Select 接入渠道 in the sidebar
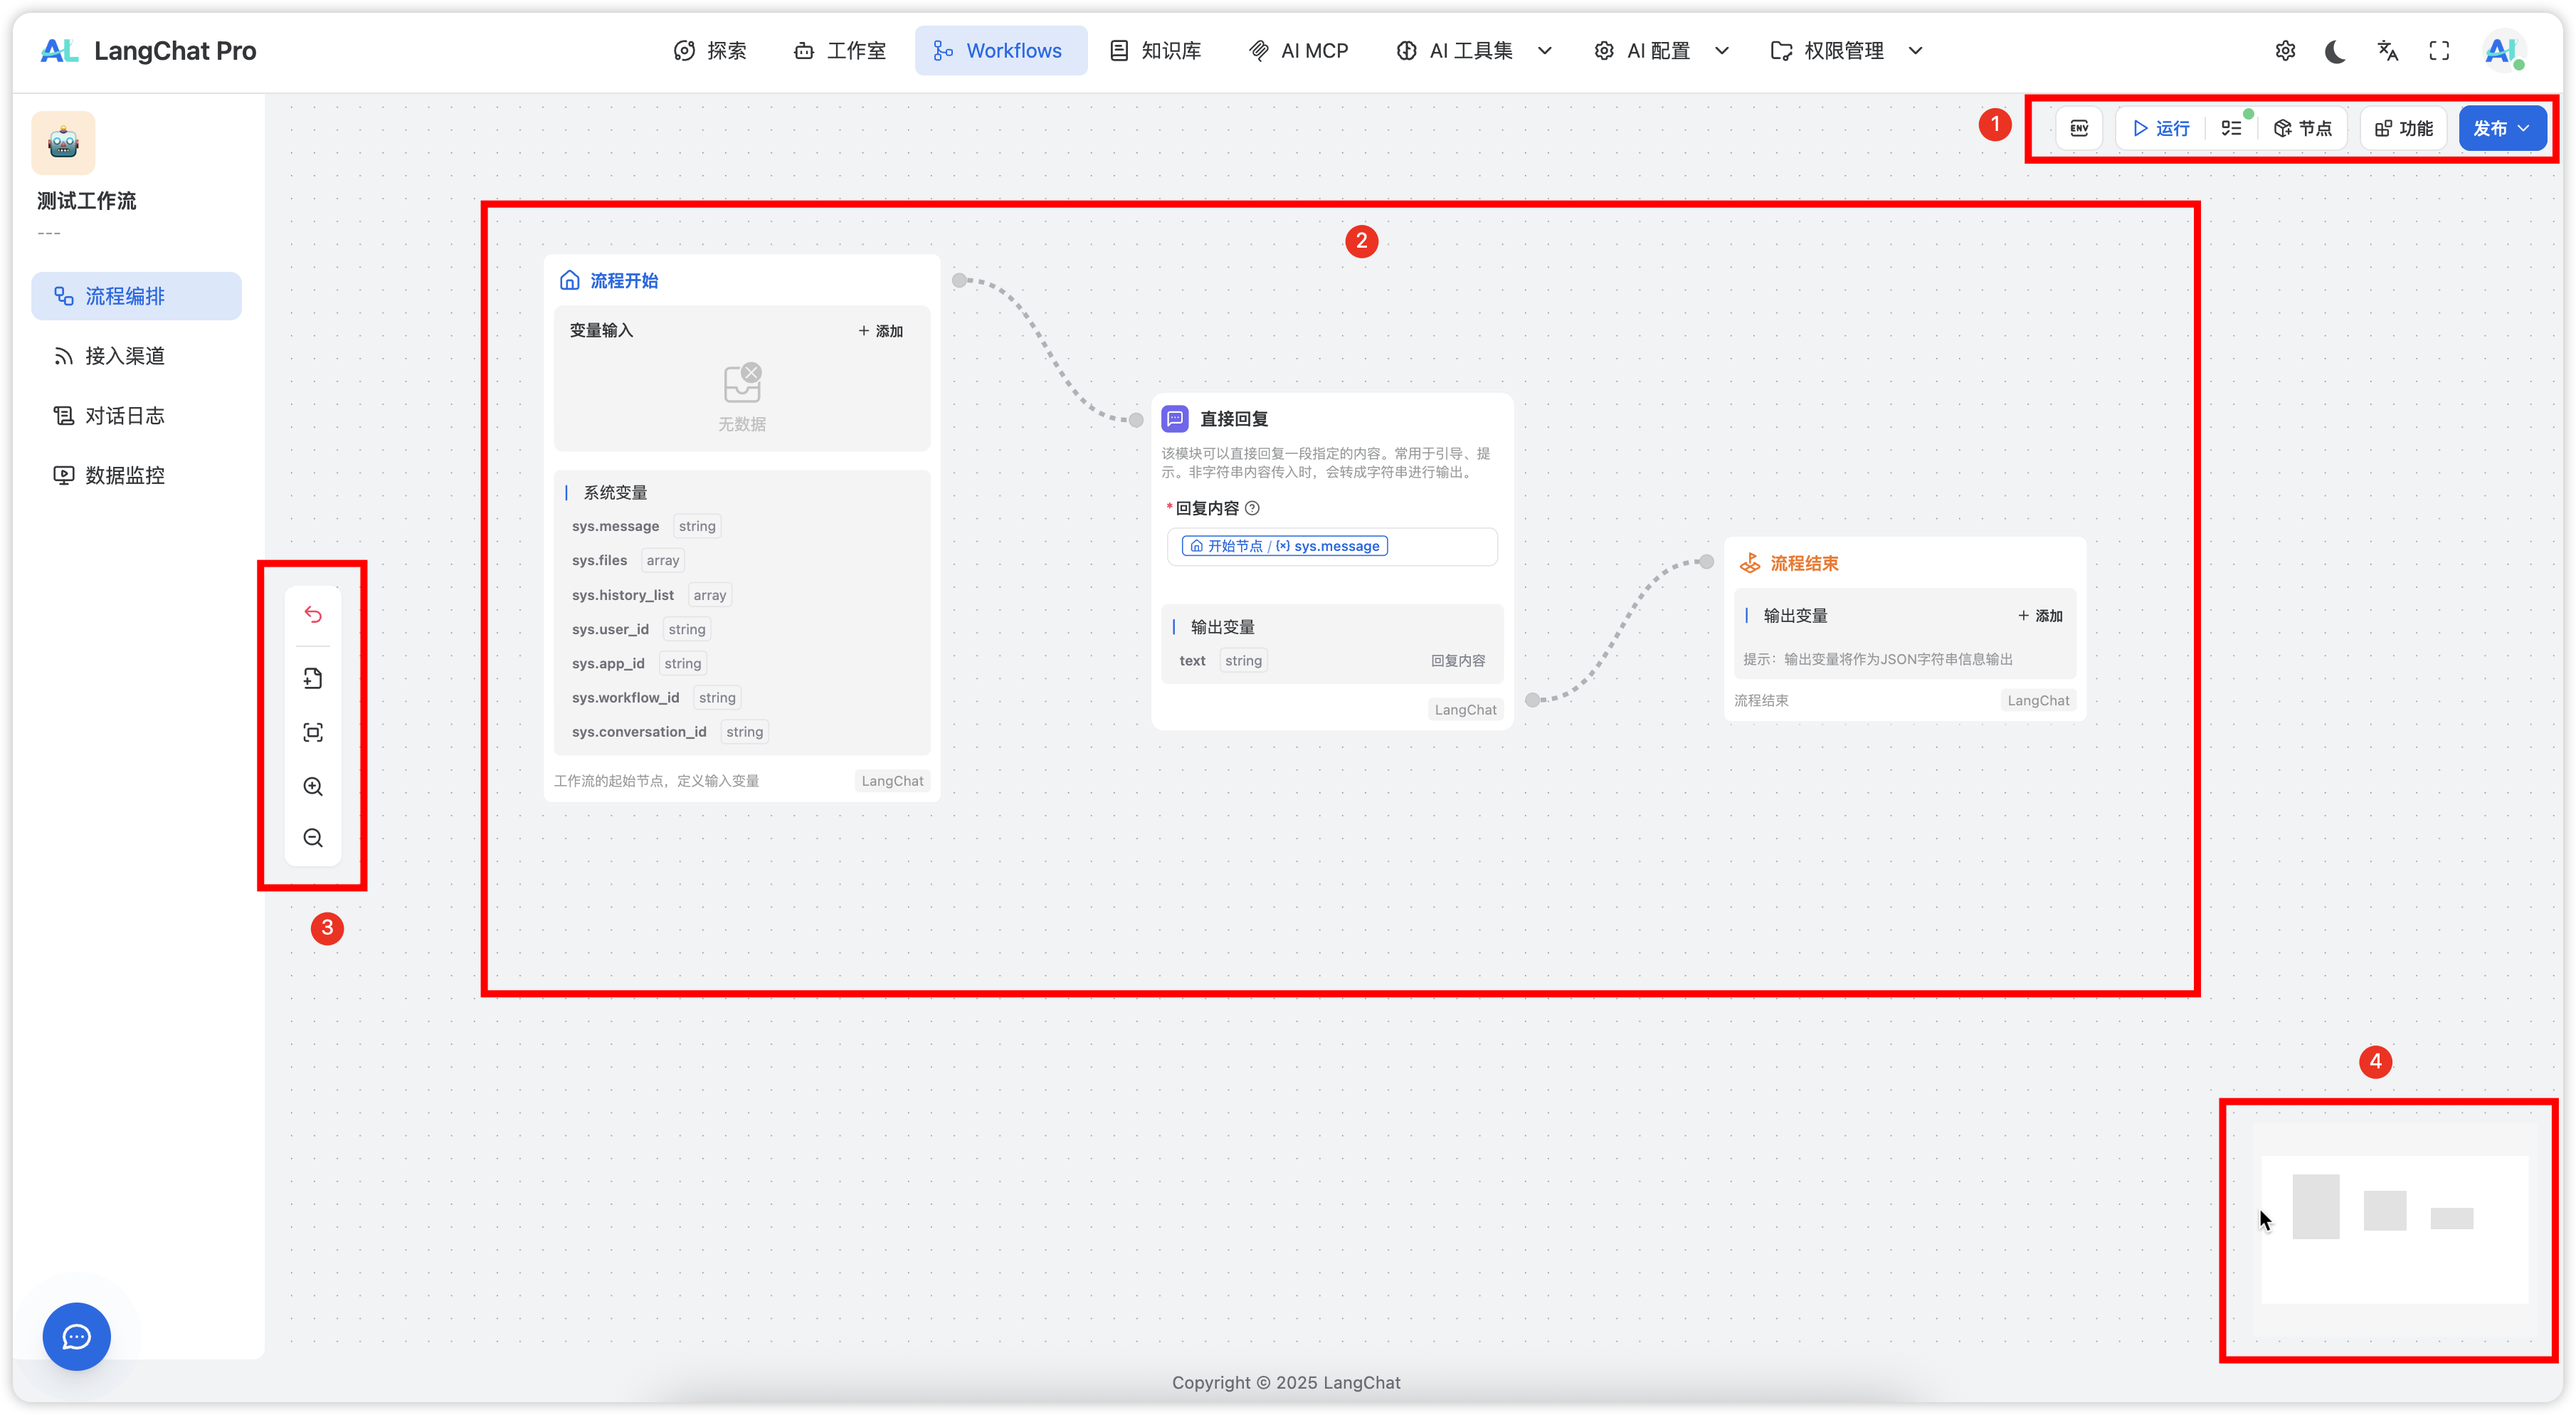 click(125, 356)
